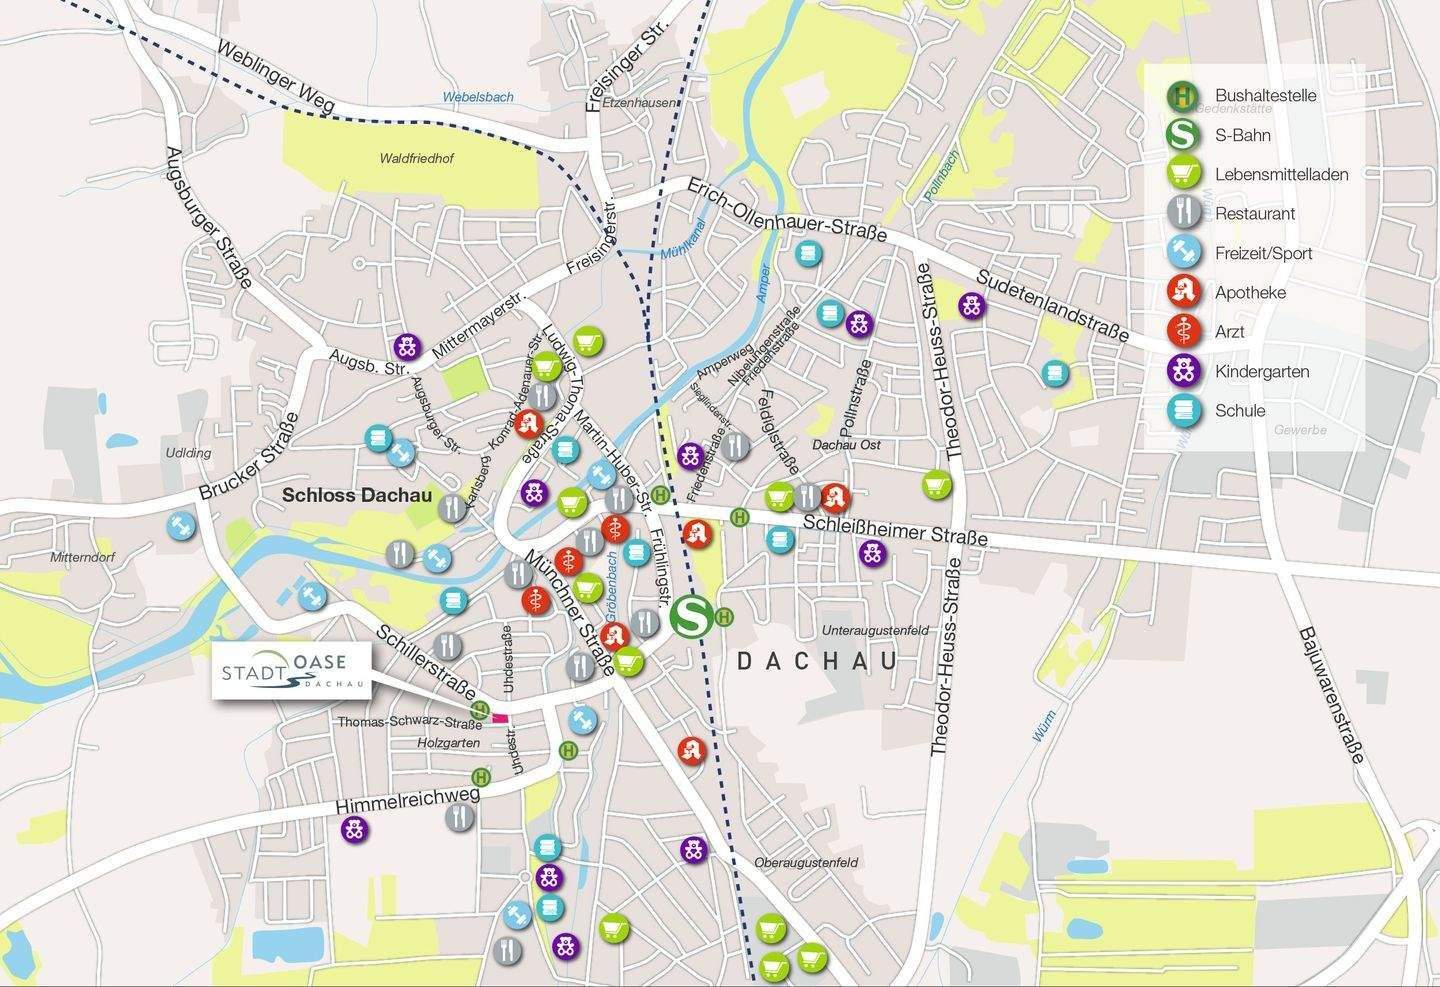The height and width of the screenshot is (987, 1440).
Task: Select the kindergarten marker on Sudetenlandstraße
Action: 970,306
